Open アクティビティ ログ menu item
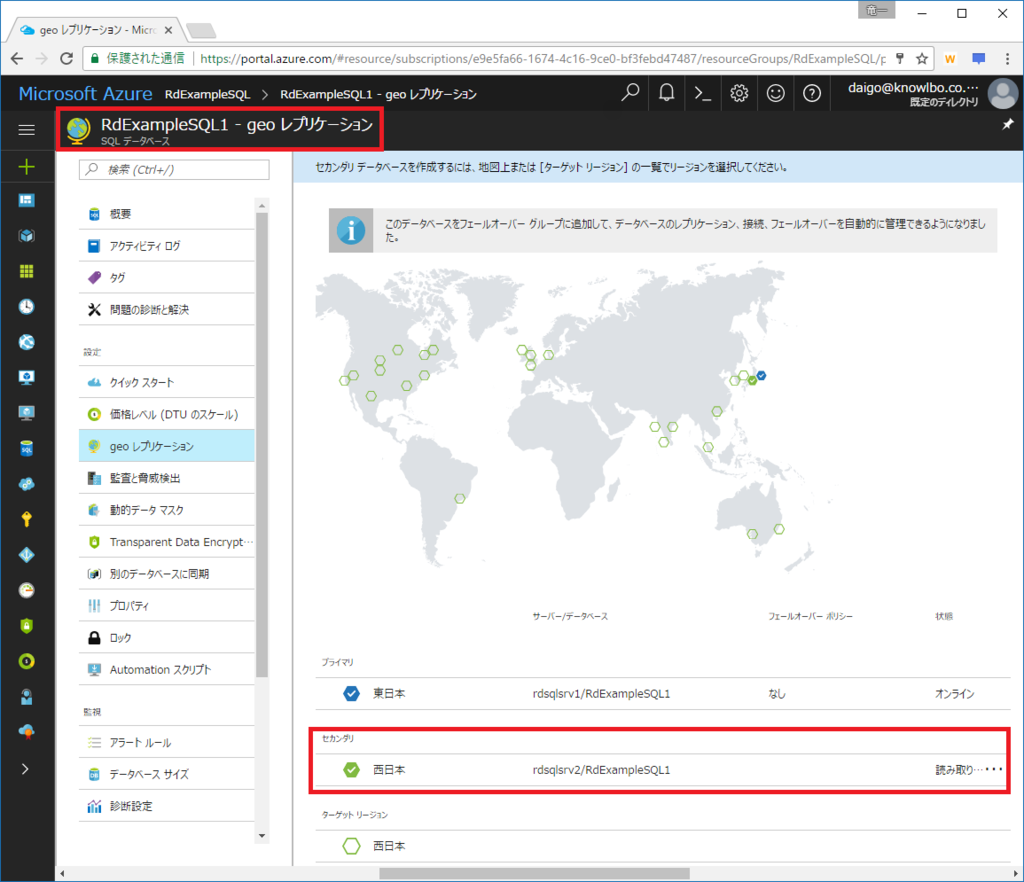The height and width of the screenshot is (882, 1024). pyautogui.click(x=167, y=246)
